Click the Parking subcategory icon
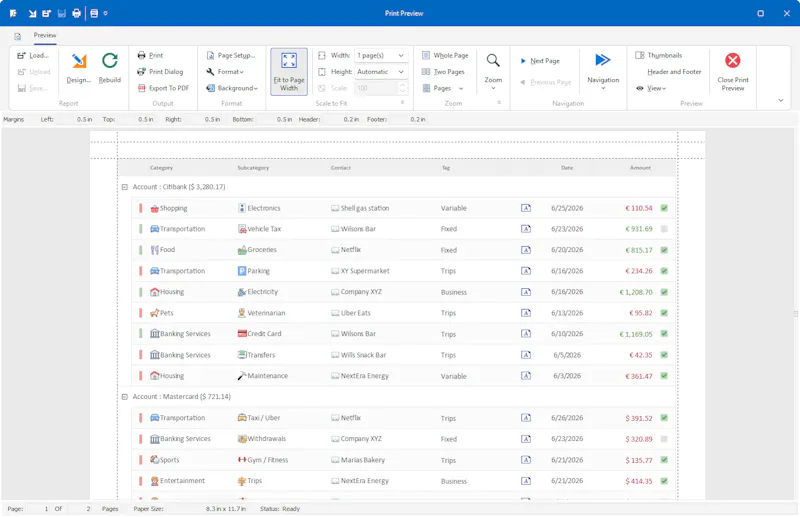This screenshot has height=517, width=800. [242, 271]
